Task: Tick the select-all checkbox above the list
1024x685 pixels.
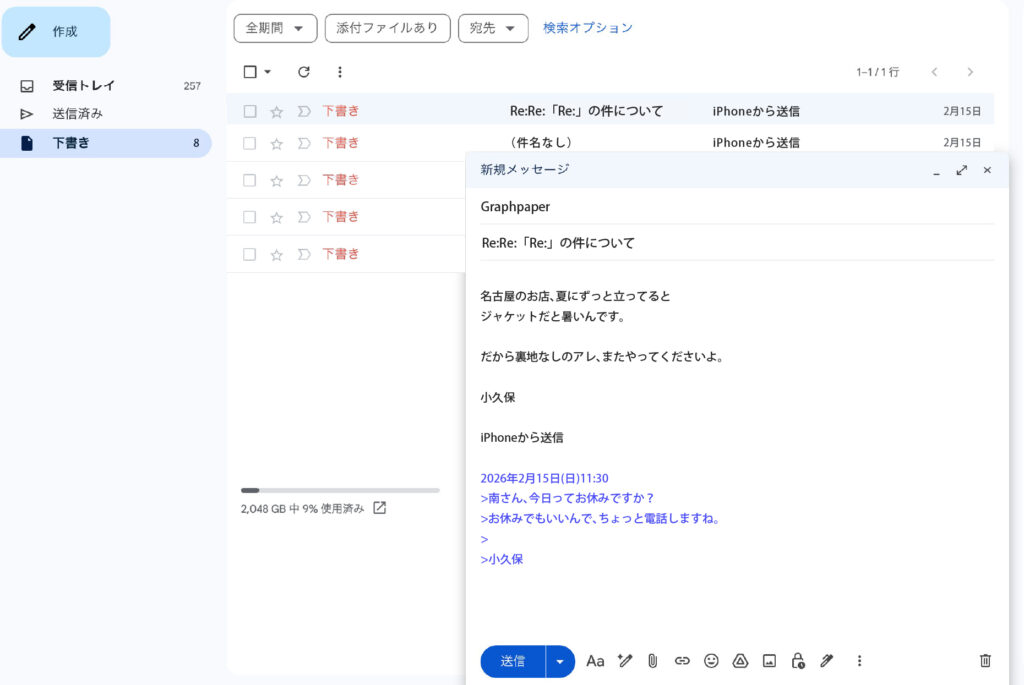Action: pyautogui.click(x=250, y=72)
